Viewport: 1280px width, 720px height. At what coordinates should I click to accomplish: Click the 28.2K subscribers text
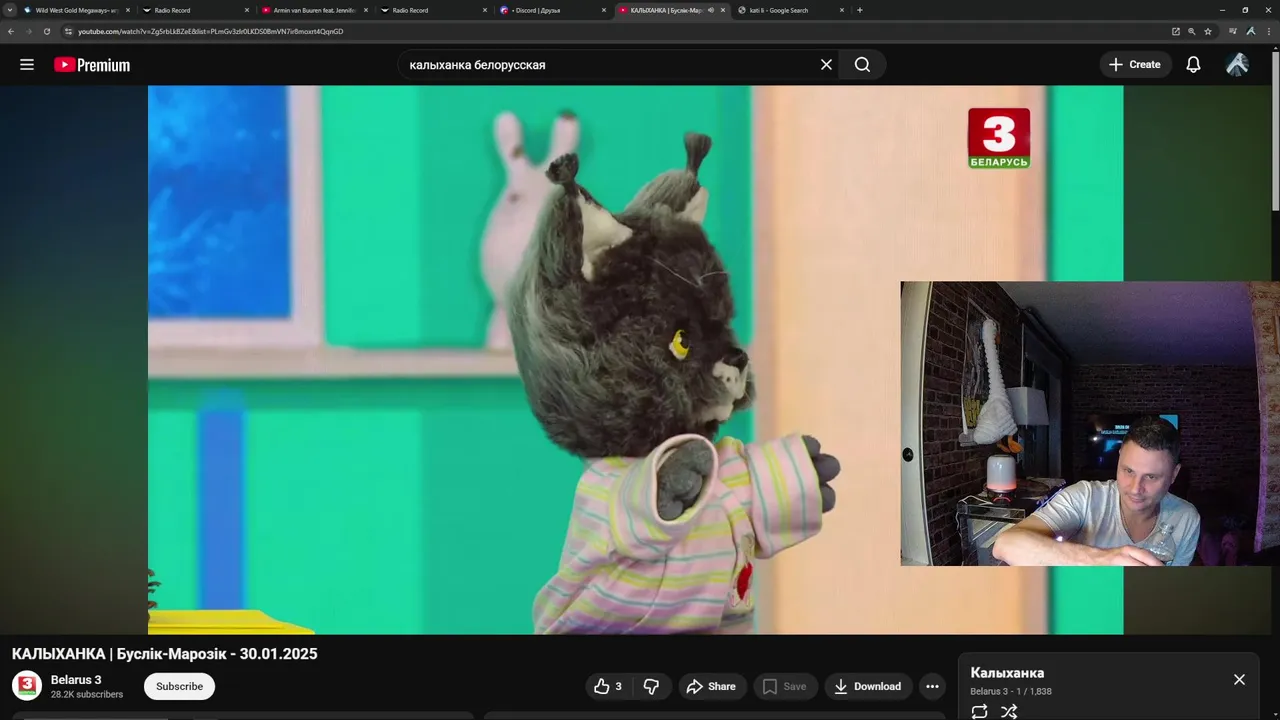tap(87, 694)
